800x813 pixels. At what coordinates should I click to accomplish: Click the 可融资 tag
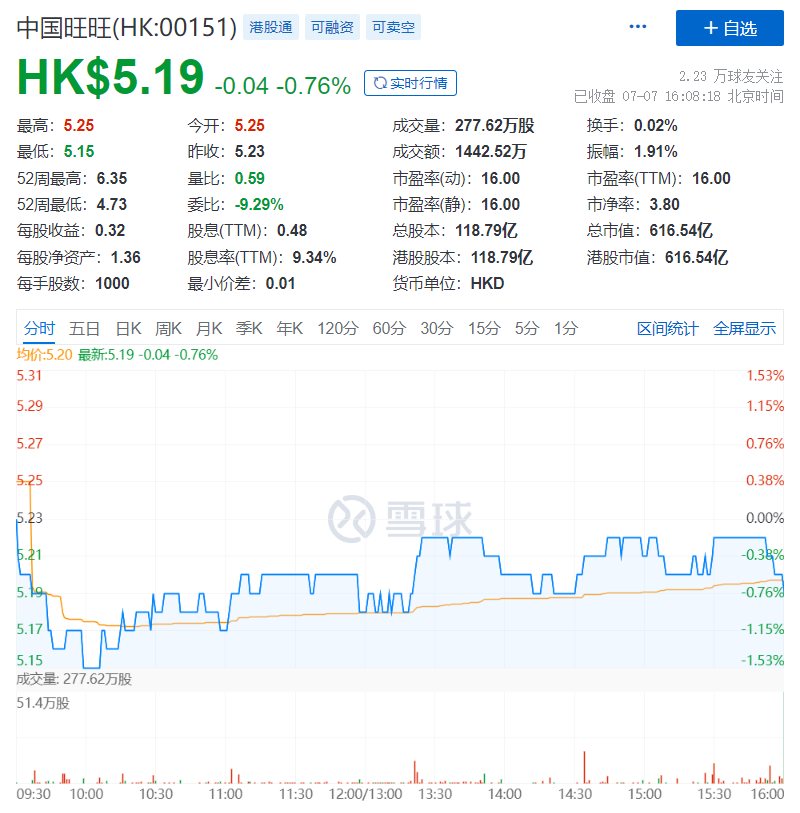tap(332, 27)
